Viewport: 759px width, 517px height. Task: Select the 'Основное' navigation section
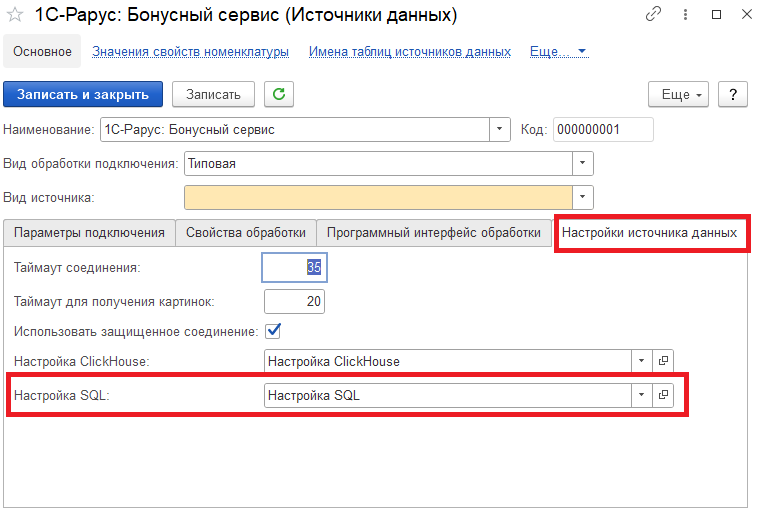pyautogui.click(x=42, y=51)
